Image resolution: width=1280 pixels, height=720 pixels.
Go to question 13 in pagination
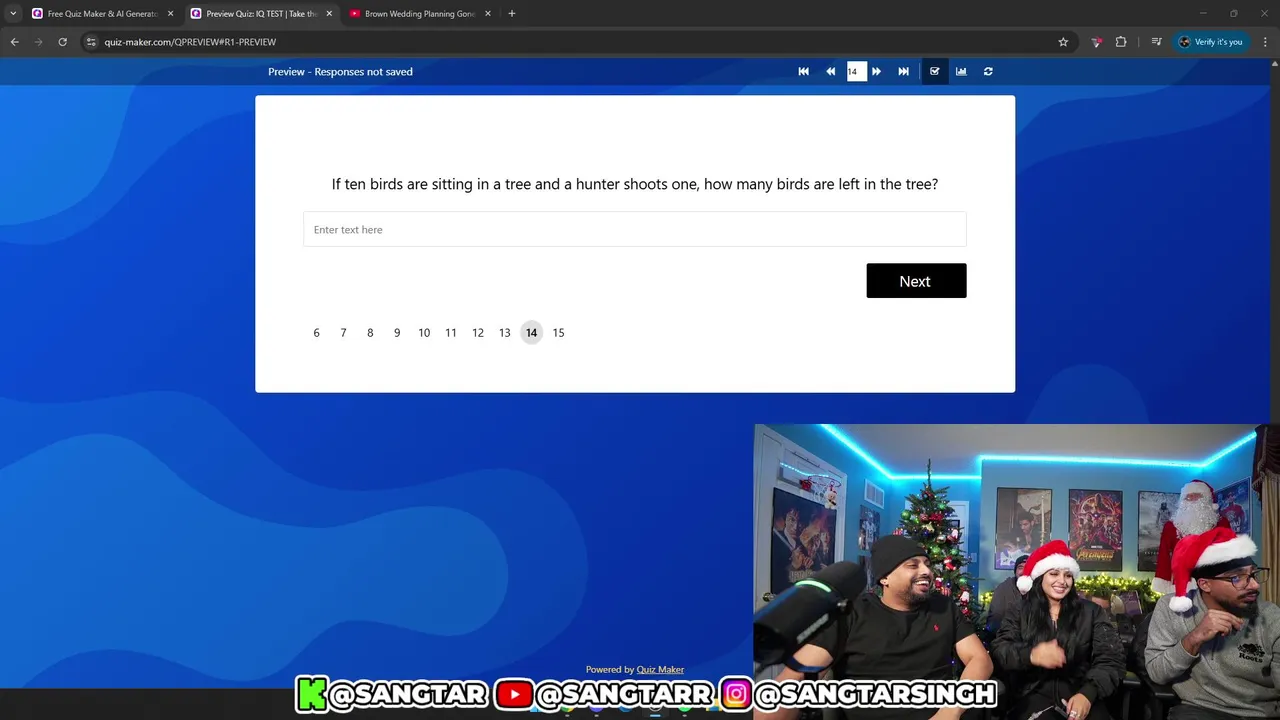click(505, 333)
